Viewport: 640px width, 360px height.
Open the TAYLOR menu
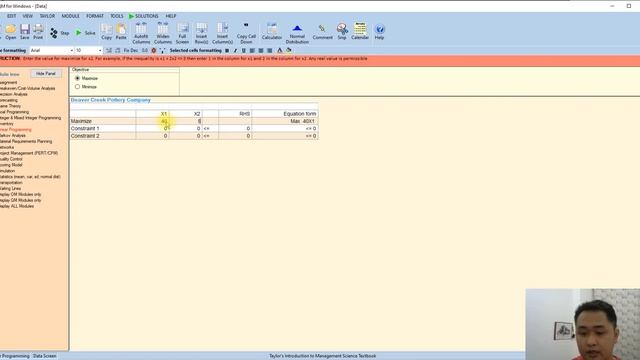47,16
